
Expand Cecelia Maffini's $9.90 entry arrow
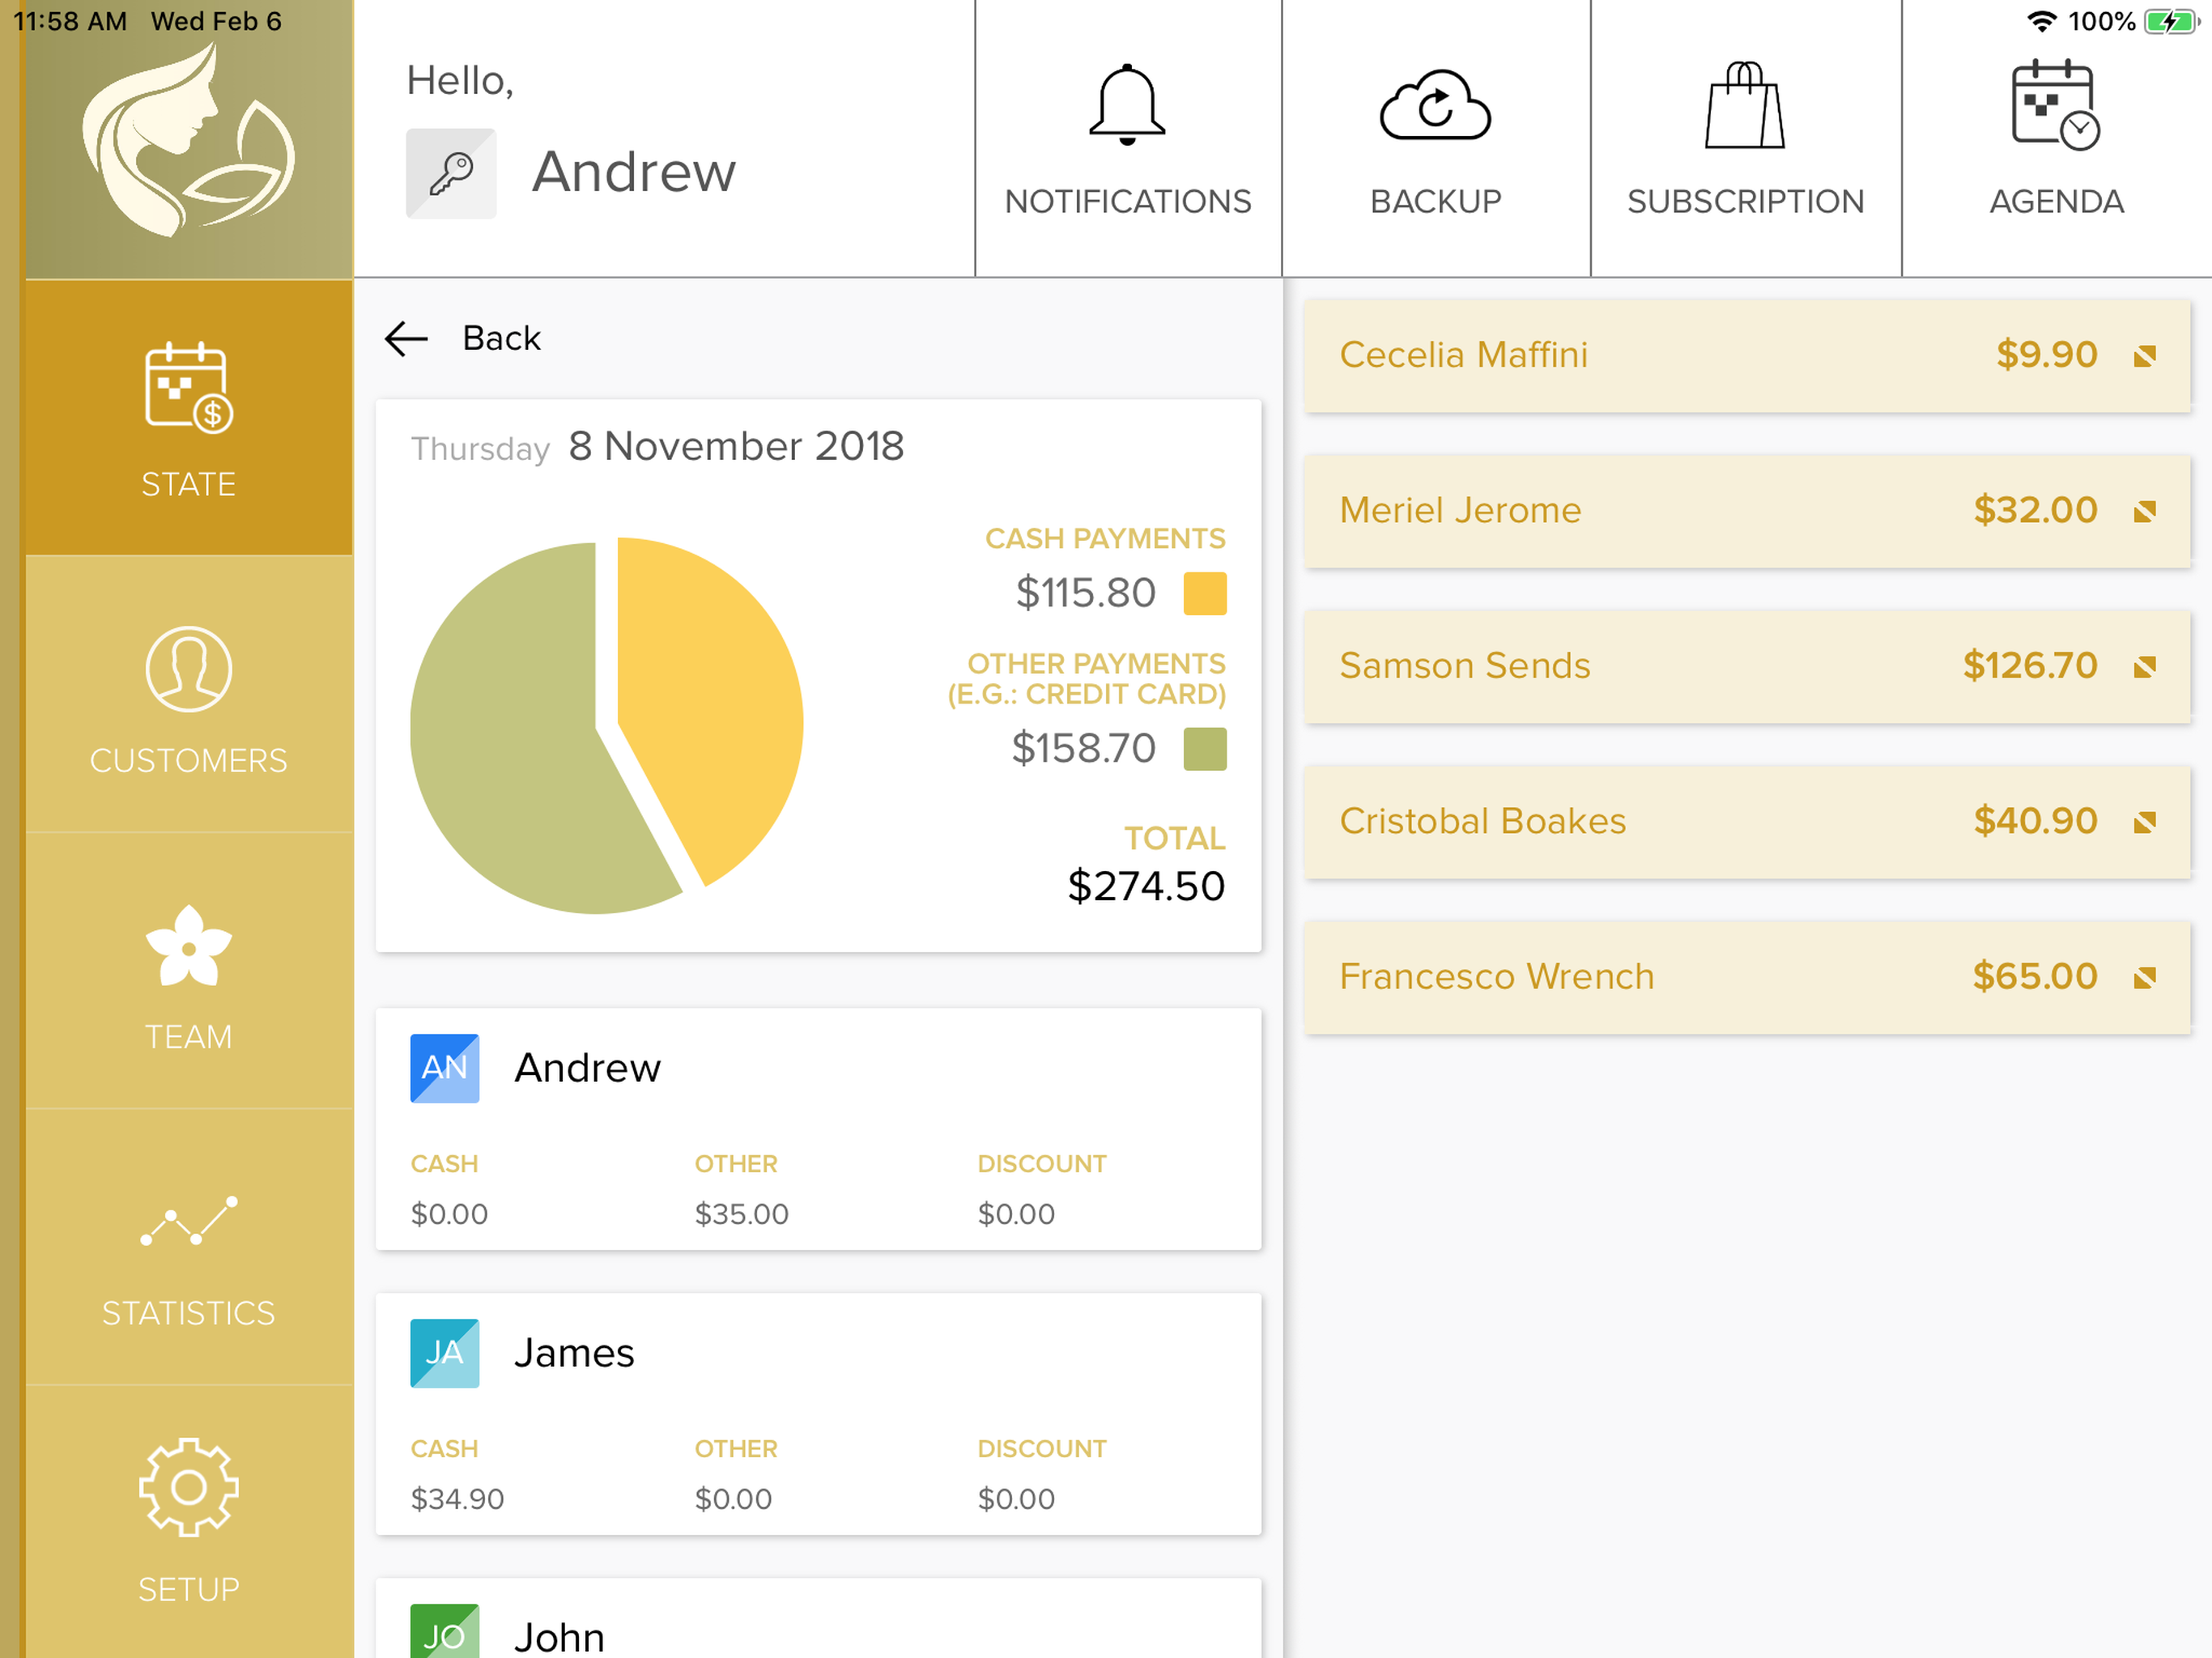[2144, 356]
